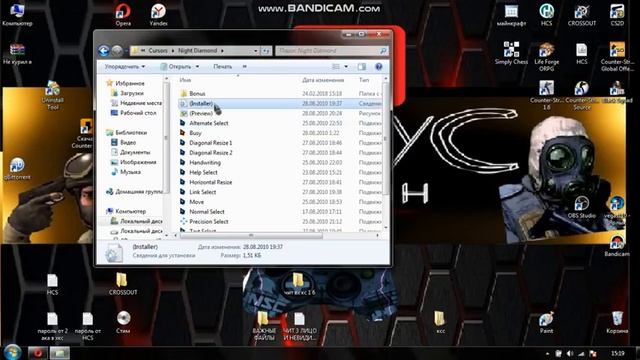Open Explorer help question-mark icon
640x360 pixels.
pos(378,67)
